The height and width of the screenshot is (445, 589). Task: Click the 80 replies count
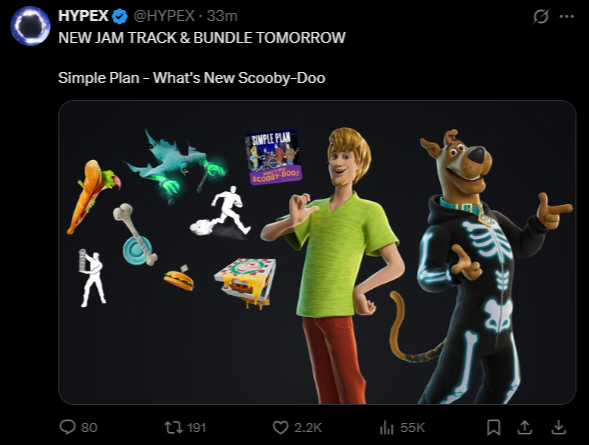[89, 427]
